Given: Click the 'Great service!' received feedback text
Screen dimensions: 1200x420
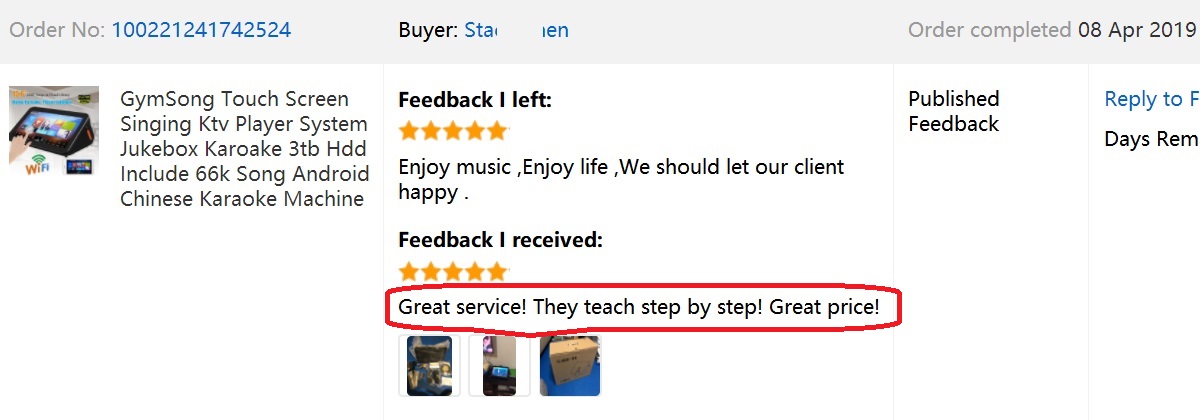Looking at the screenshot, I should (x=639, y=307).
